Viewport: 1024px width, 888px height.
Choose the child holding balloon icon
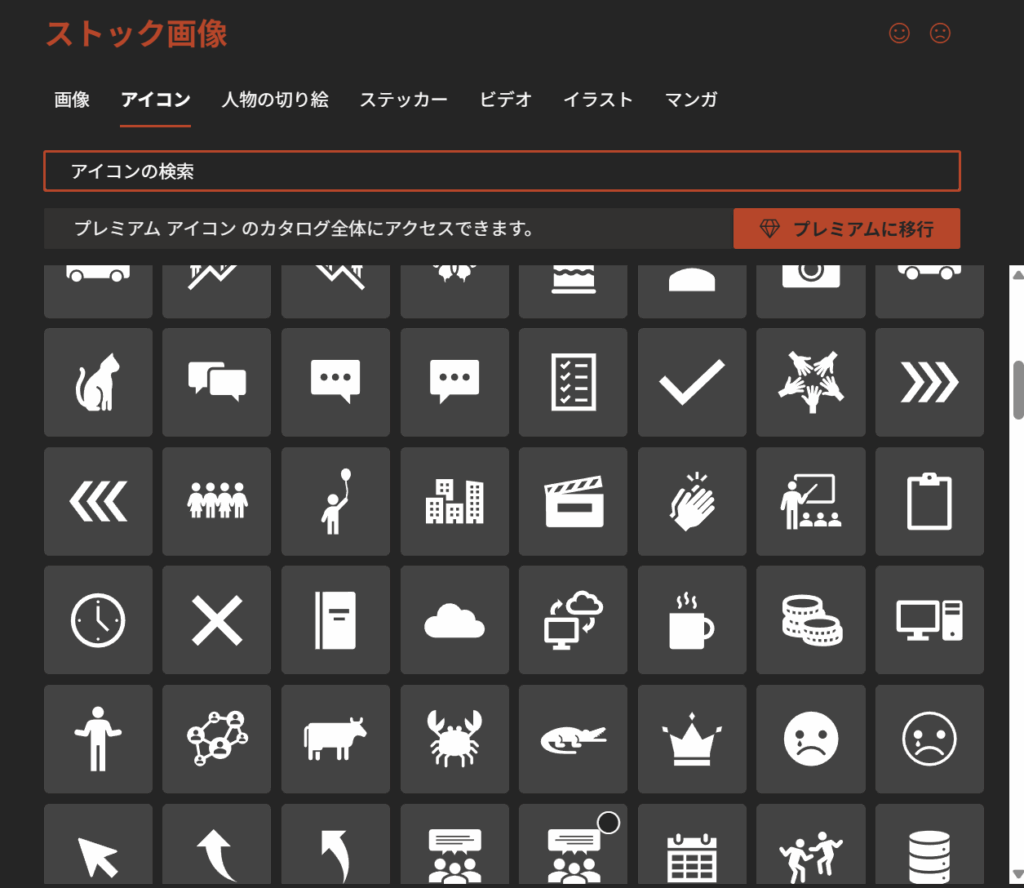336,501
